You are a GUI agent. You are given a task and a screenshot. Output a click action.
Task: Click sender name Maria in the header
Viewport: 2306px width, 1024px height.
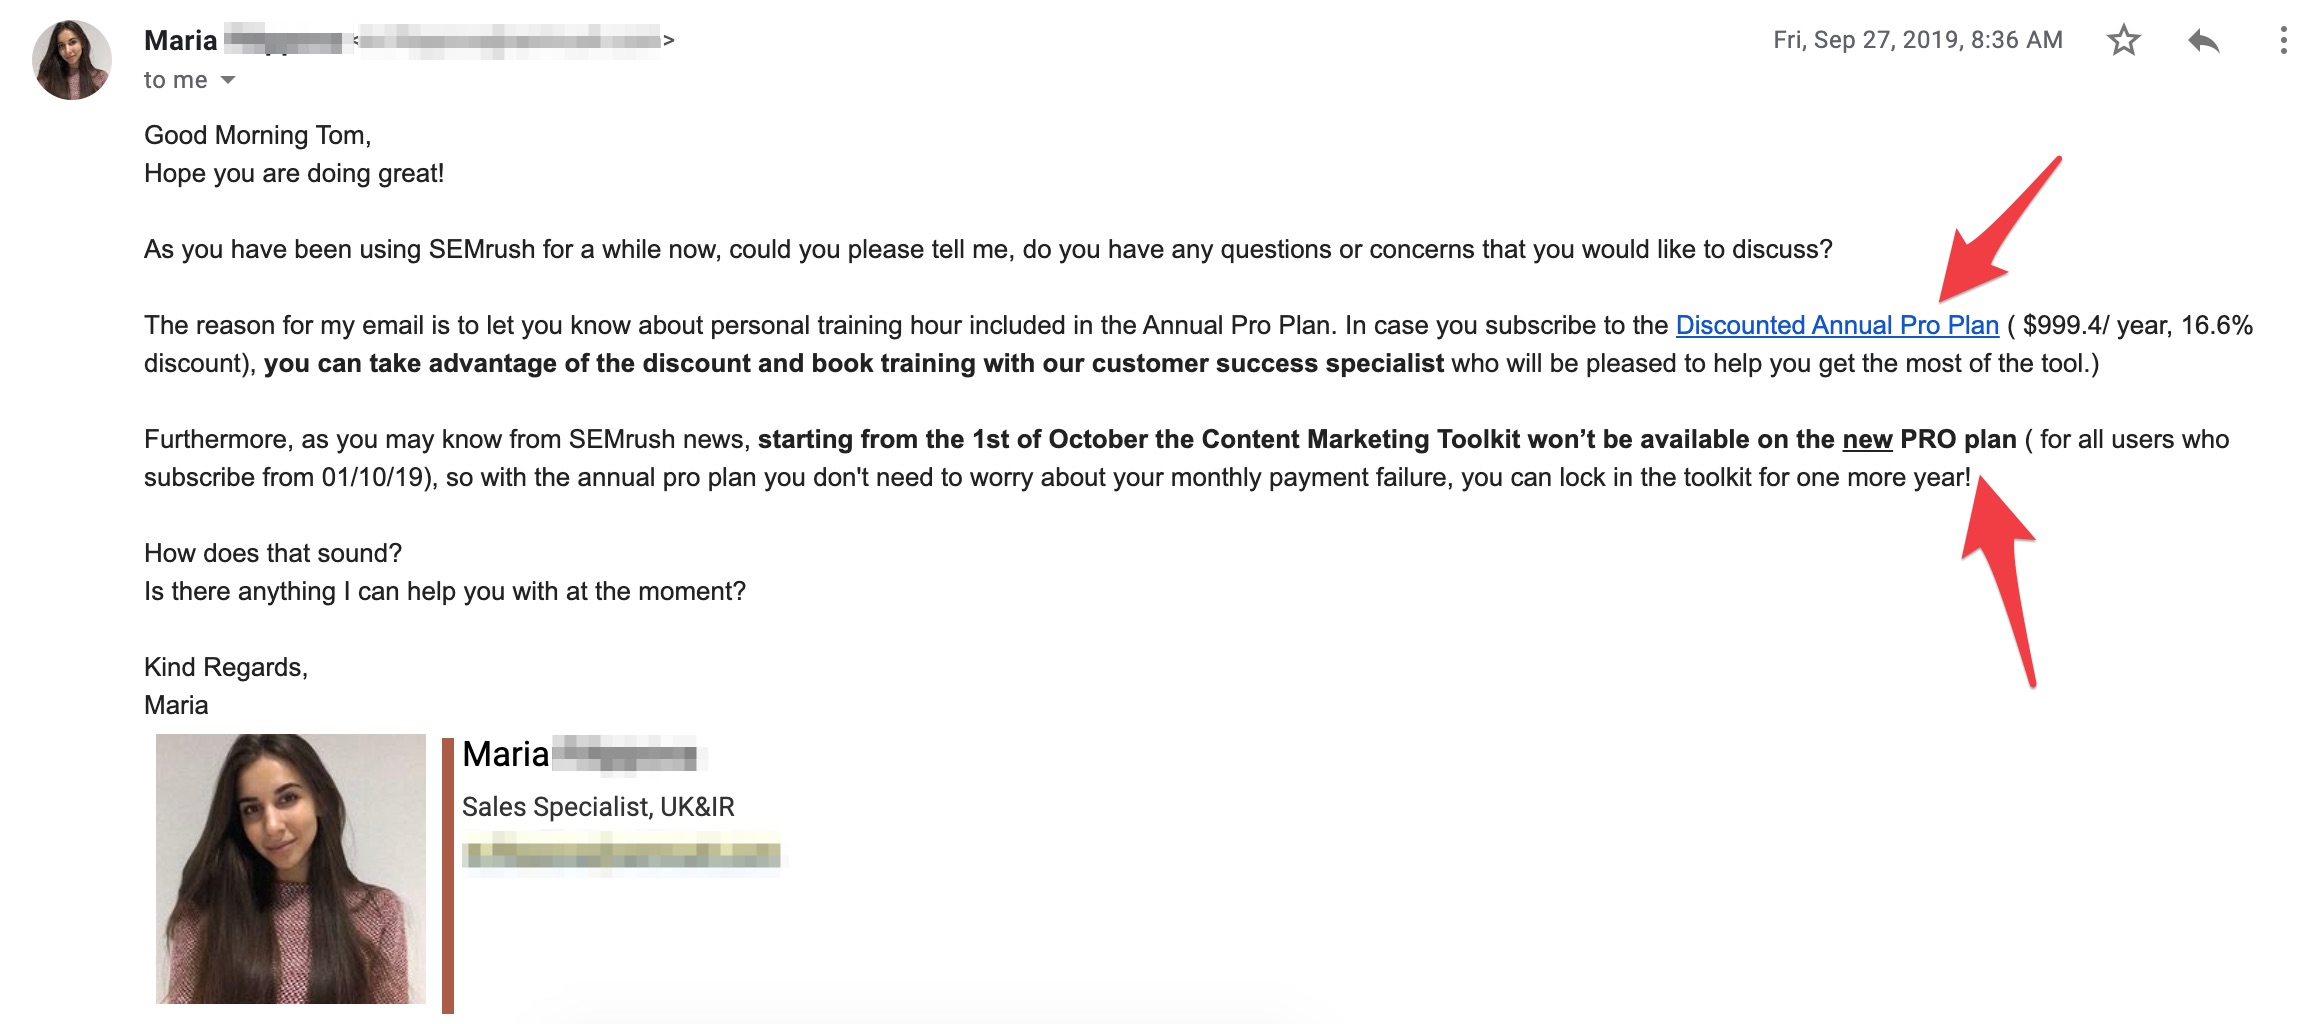pyautogui.click(x=180, y=40)
